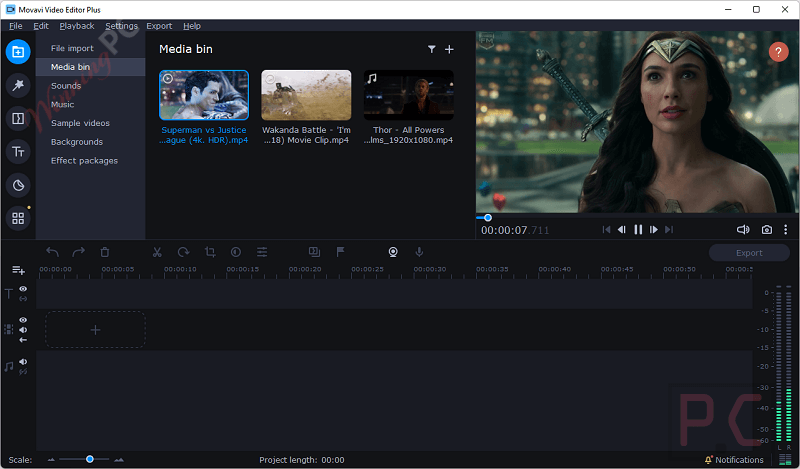Open the Playback menu

point(77,26)
